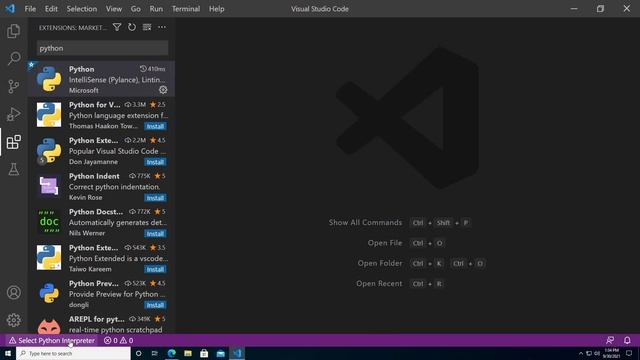Filter extensions with the funnel icon

pyautogui.click(x=117, y=27)
